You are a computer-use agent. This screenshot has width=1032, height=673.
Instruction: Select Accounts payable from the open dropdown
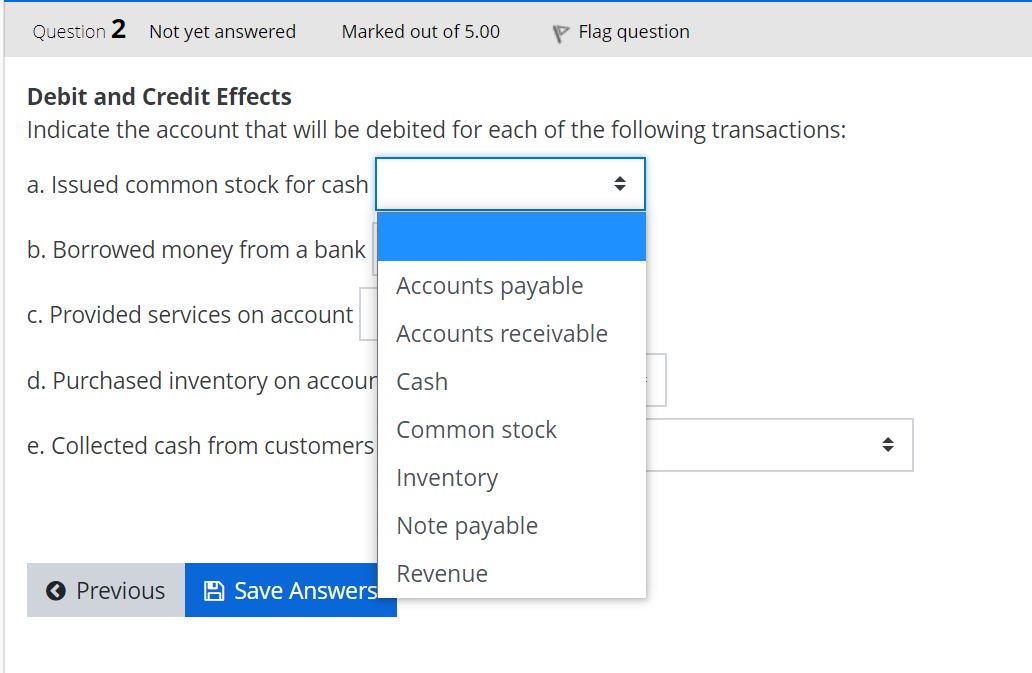(x=489, y=285)
